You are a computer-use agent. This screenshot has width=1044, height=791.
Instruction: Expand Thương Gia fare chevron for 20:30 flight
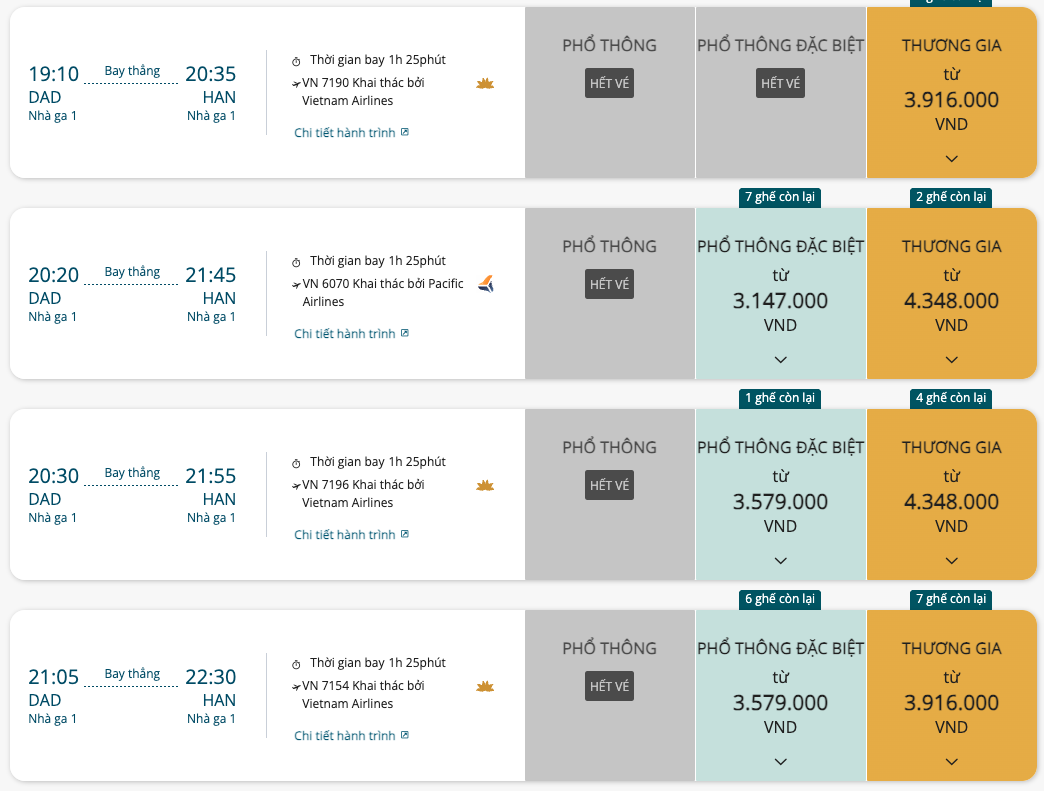point(951,561)
